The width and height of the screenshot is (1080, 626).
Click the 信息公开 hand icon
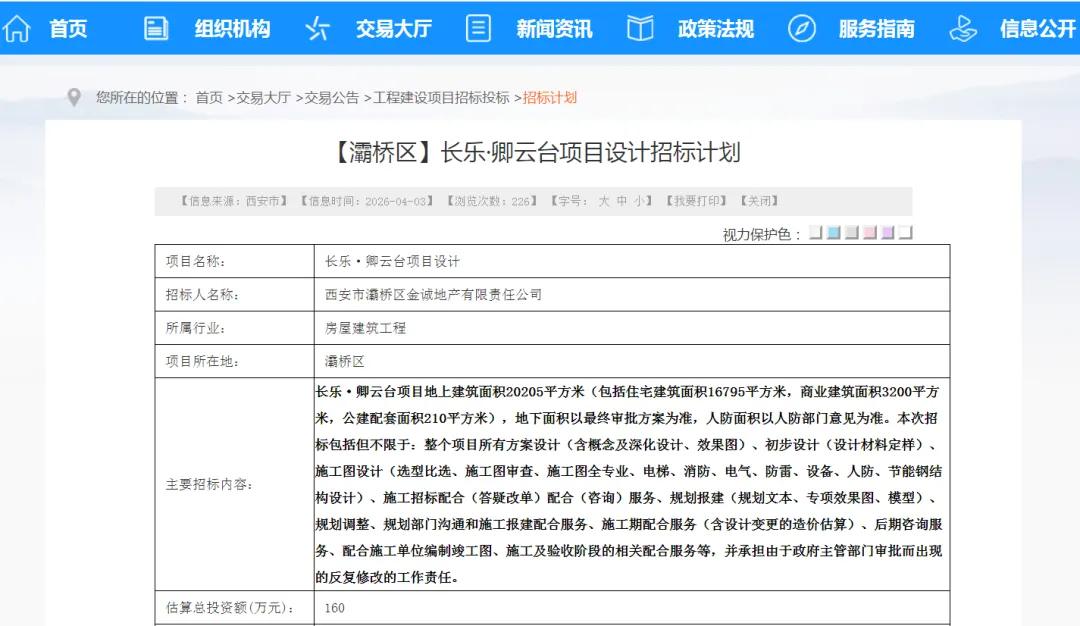tap(963, 29)
